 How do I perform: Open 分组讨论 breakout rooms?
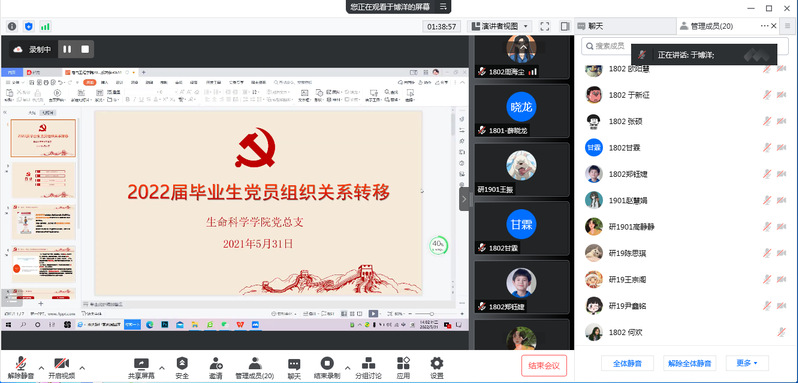(368, 369)
